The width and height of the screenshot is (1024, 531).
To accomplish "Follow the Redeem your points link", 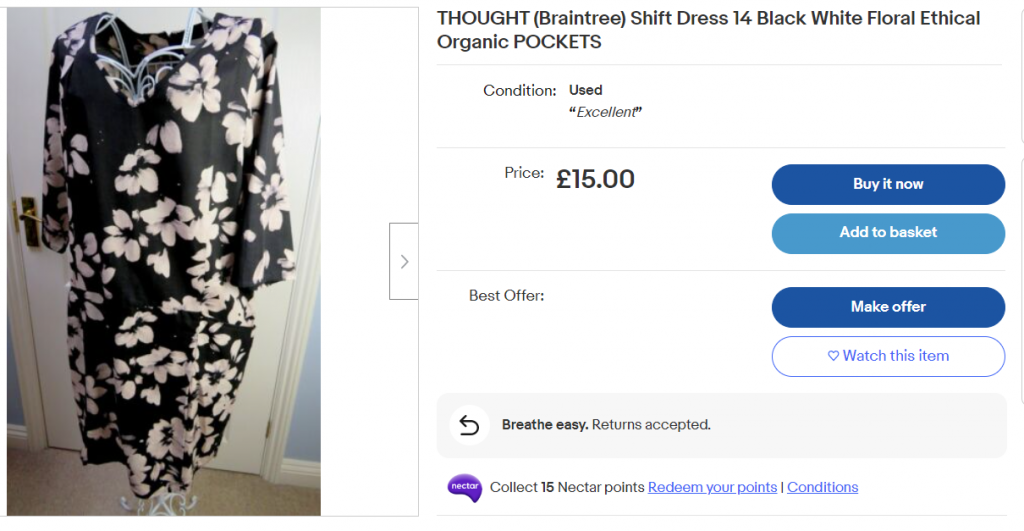I will 712,487.
